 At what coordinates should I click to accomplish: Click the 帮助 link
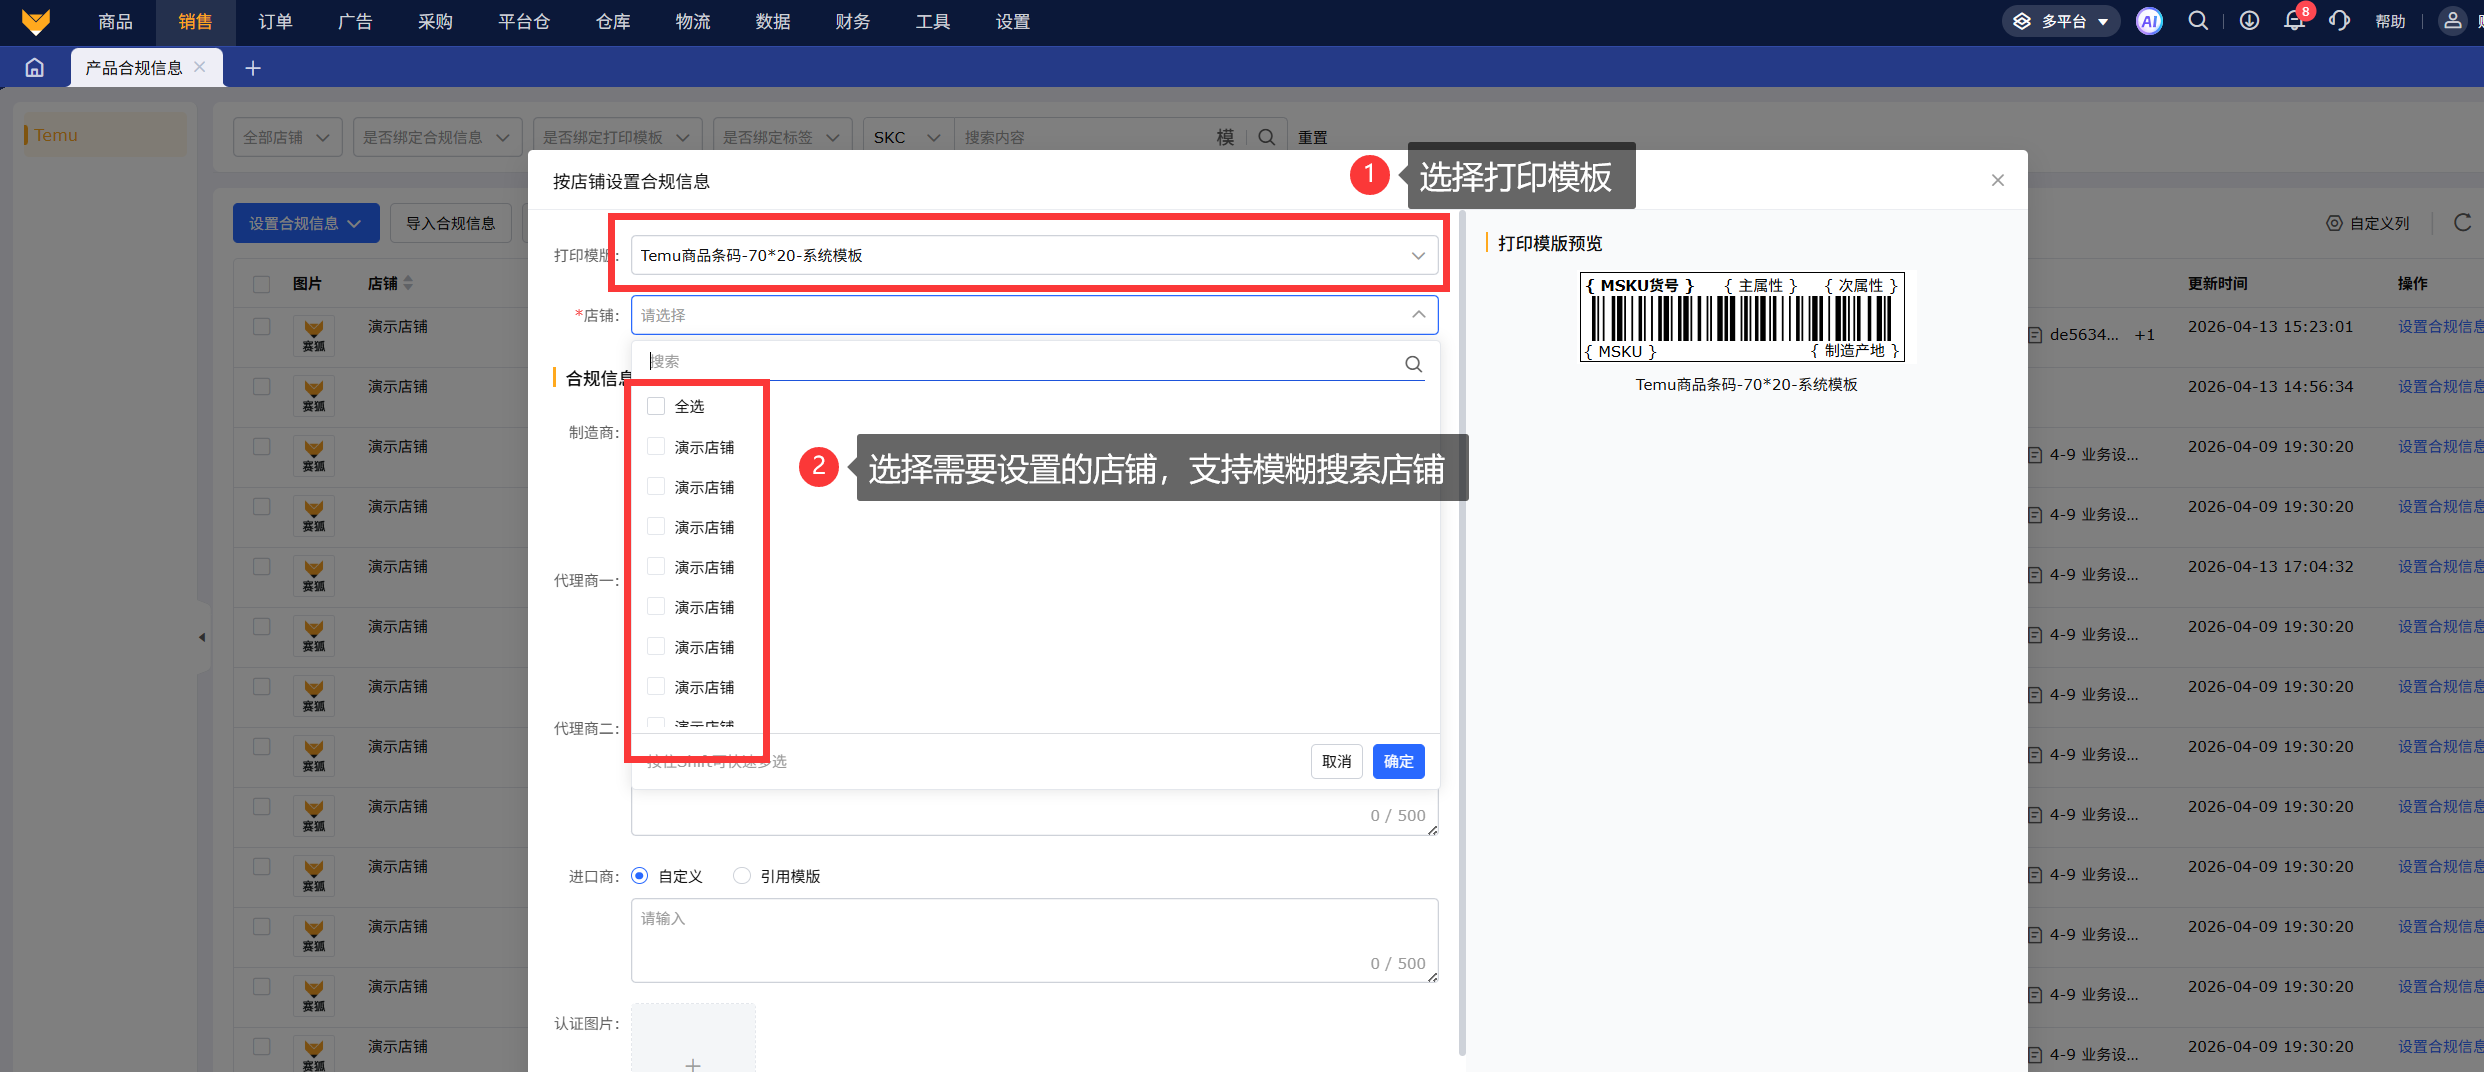[x=2390, y=21]
